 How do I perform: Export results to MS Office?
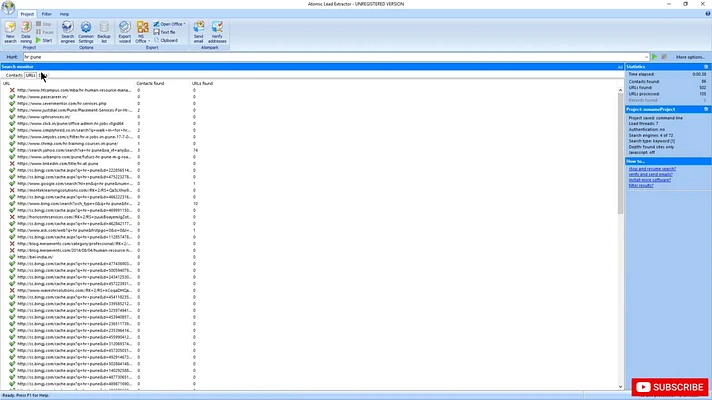[x=142, y=32]
